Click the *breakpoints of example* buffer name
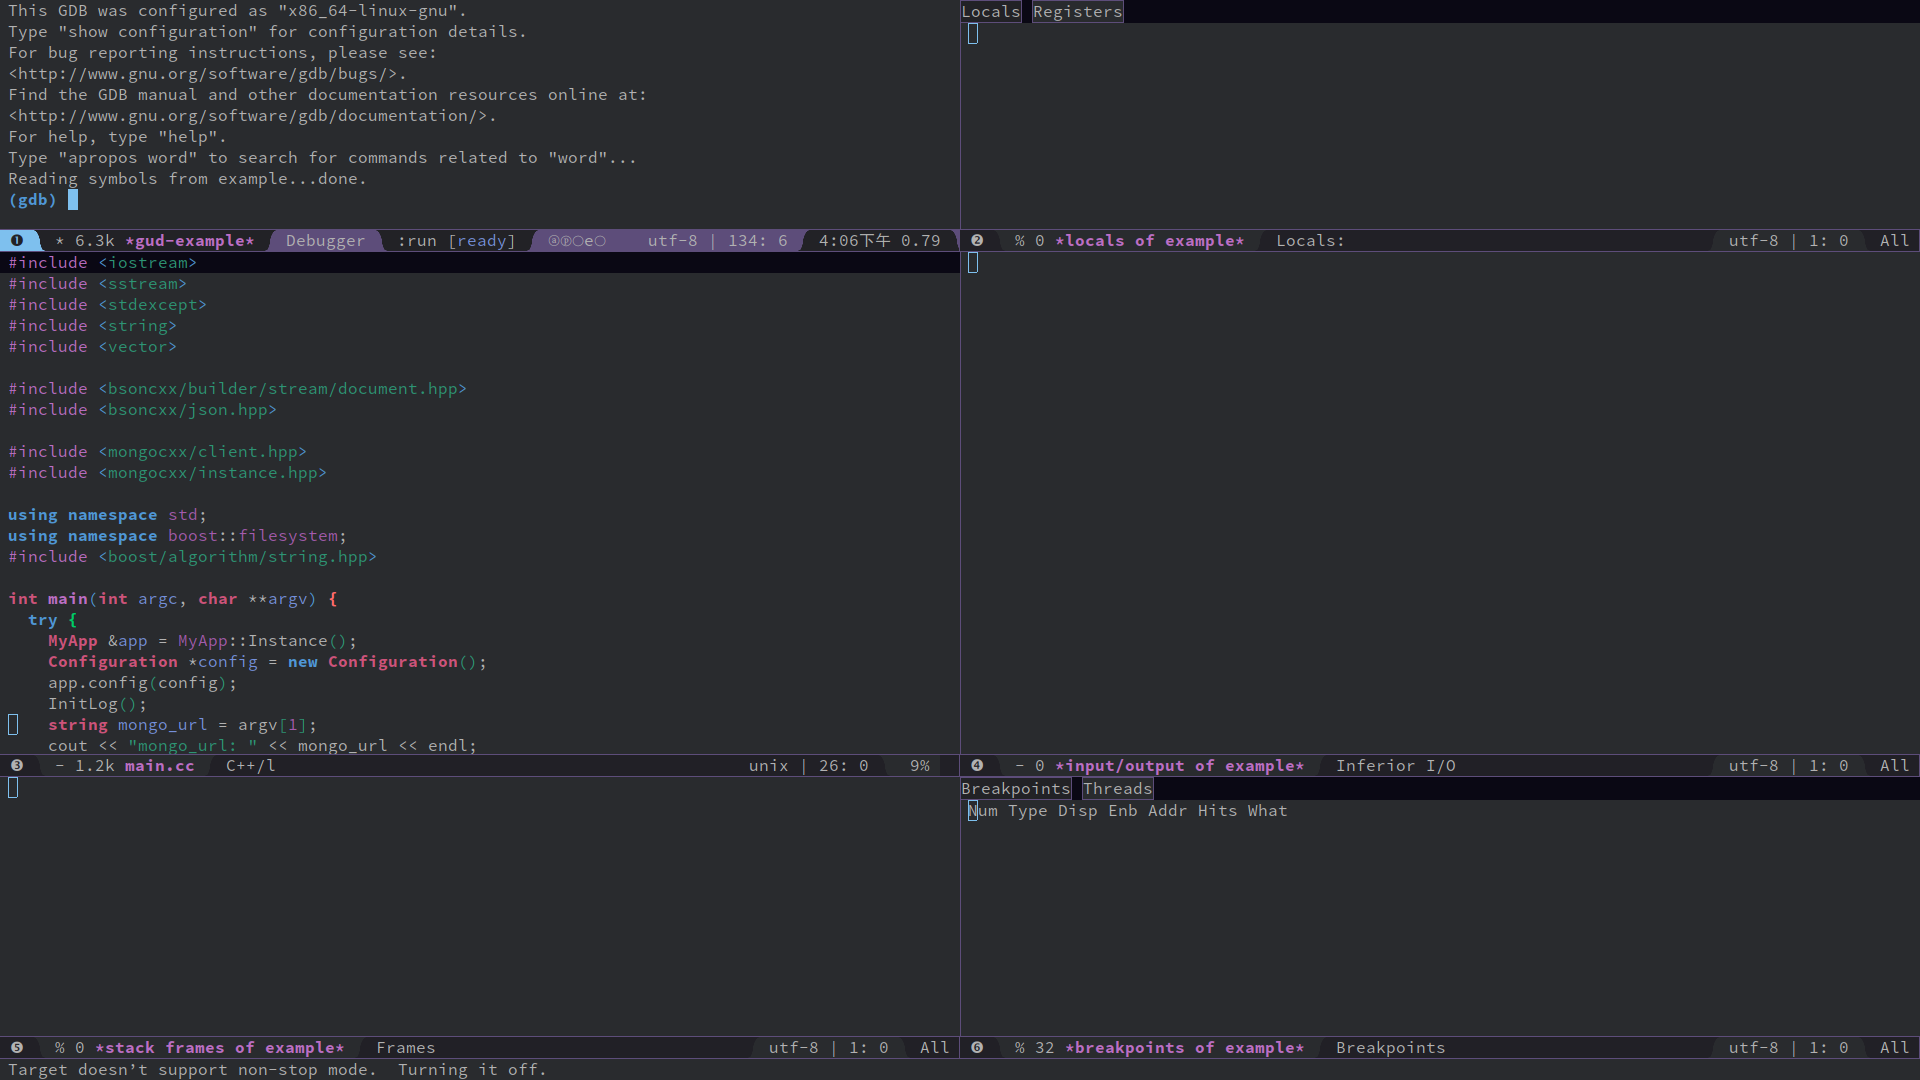 (1185, 1048)
